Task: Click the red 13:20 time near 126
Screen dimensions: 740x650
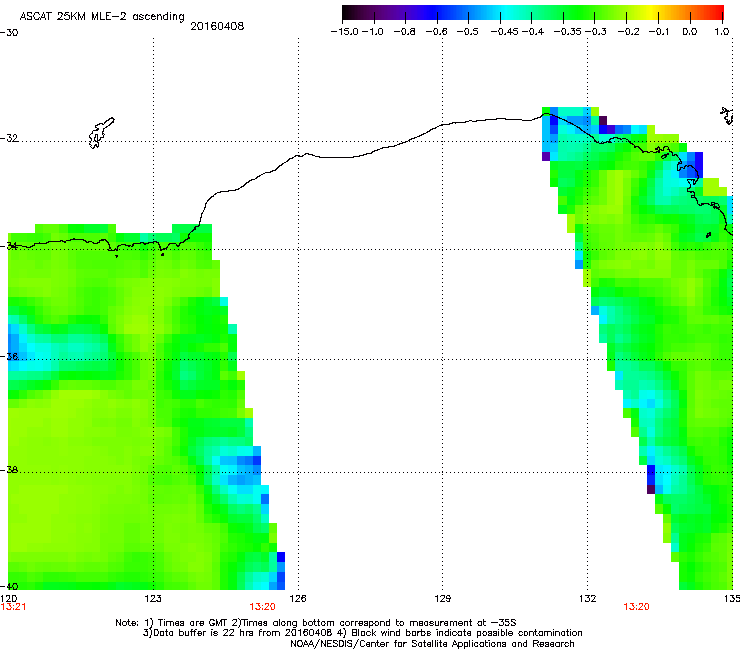Action: tap(262, 607)
